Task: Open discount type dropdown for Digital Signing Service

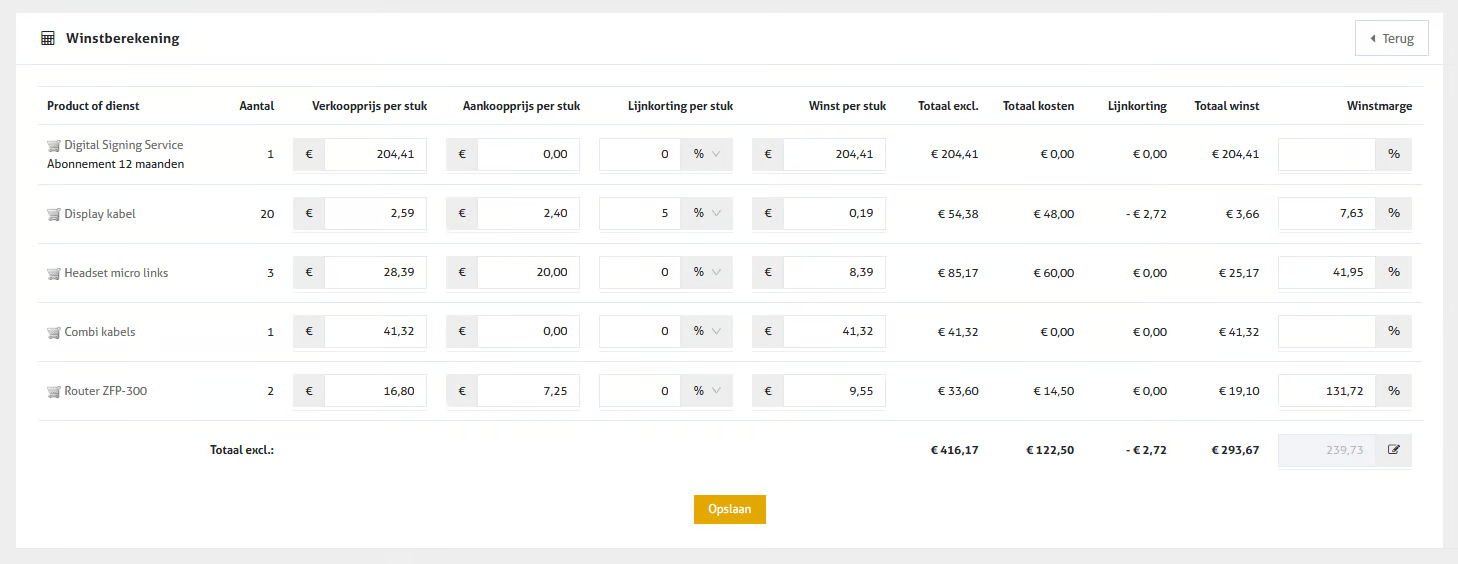Action: click(706, 154)
